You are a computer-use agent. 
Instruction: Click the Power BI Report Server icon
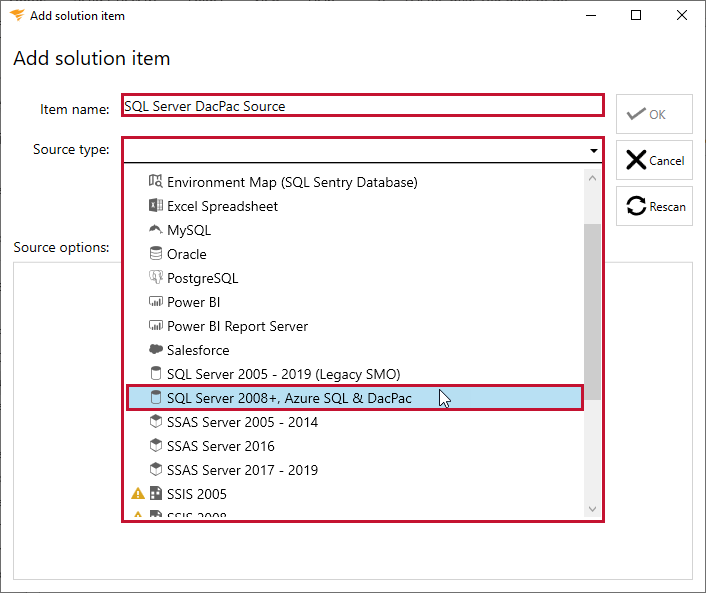click(x=156, y=325)
